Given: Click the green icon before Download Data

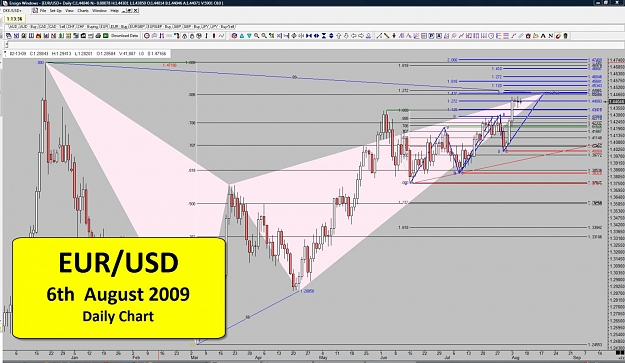Looking at the screenshot, I should coord(105,36).
